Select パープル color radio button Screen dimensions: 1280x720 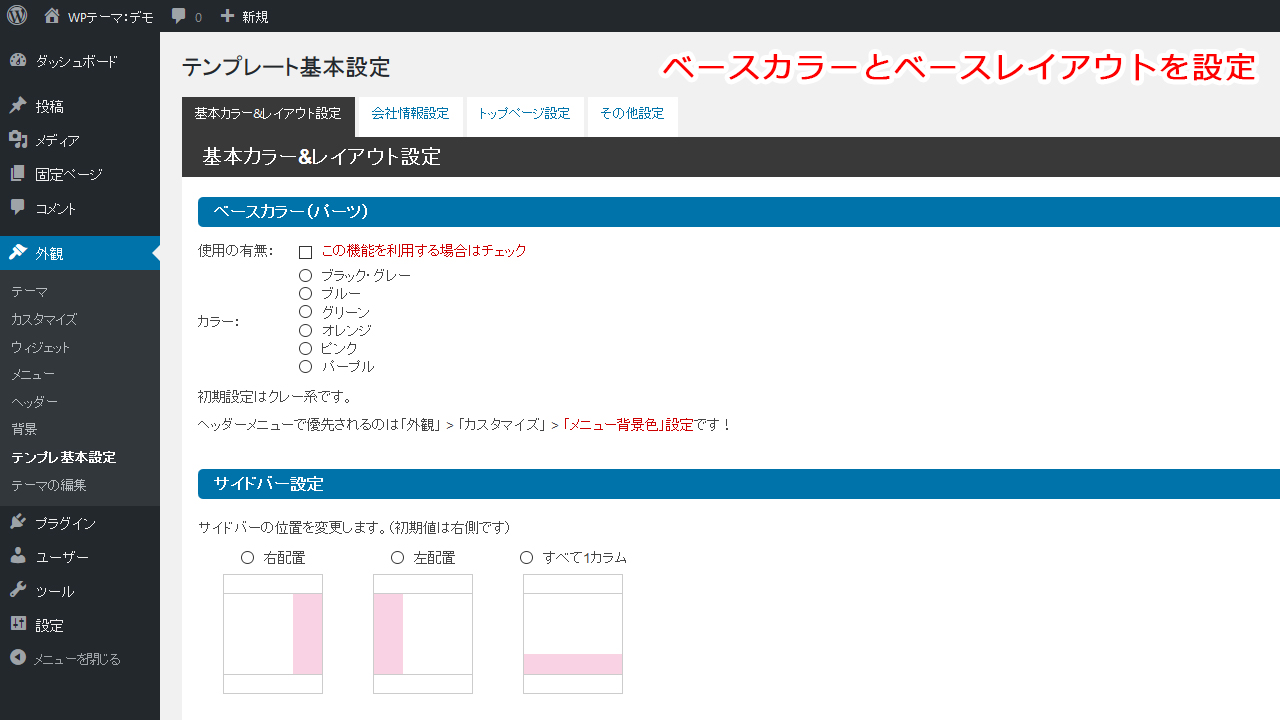[x=306, y=367]
